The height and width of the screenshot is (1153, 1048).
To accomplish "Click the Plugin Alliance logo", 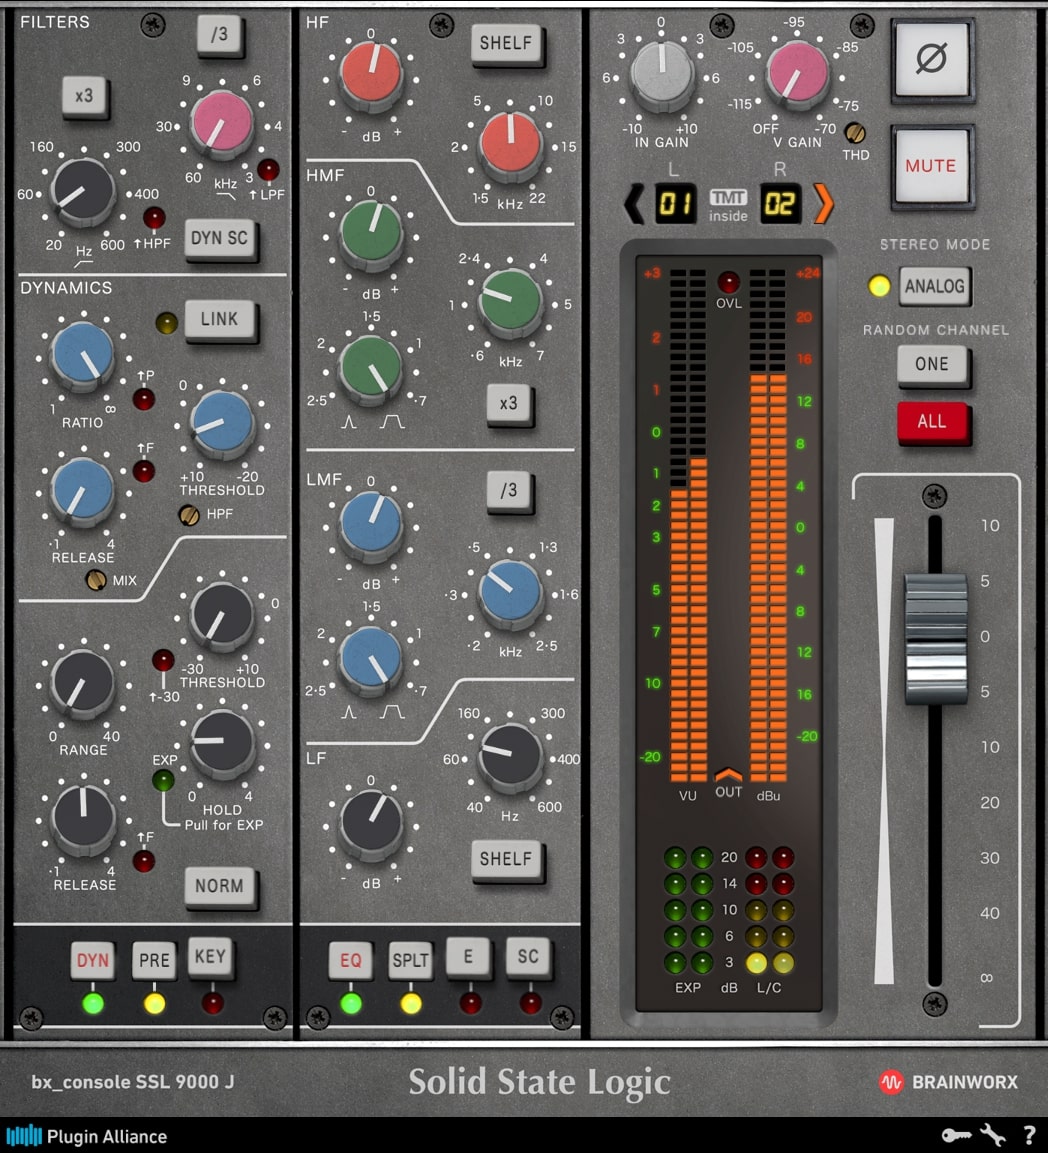I will (87, 1136).
